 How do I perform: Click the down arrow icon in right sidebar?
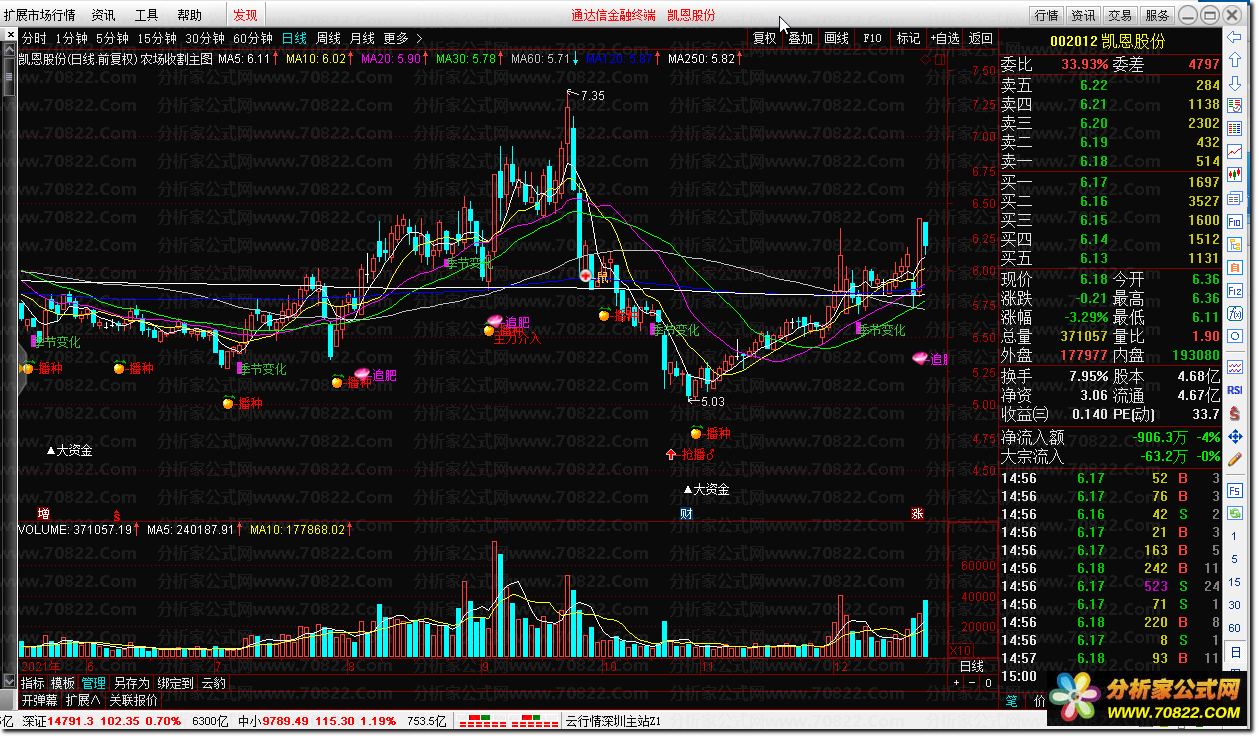tap(1235, 83)
